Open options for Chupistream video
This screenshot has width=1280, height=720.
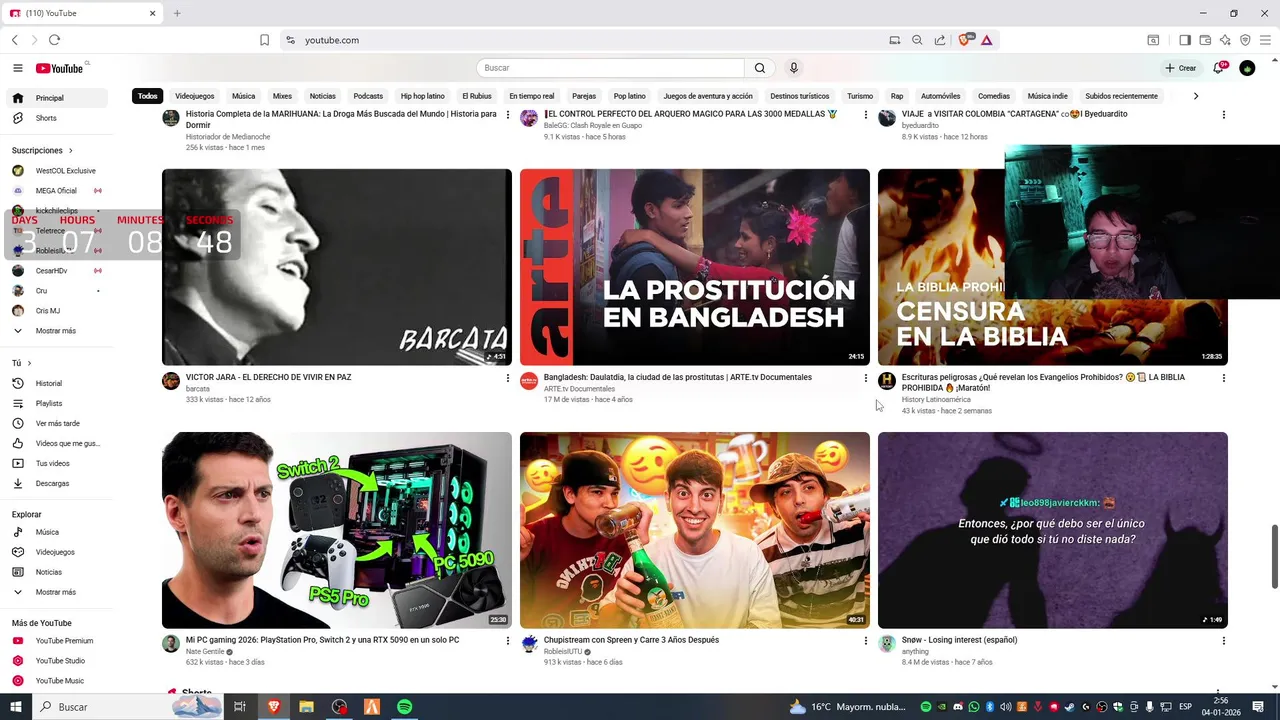tap(865, 641)
